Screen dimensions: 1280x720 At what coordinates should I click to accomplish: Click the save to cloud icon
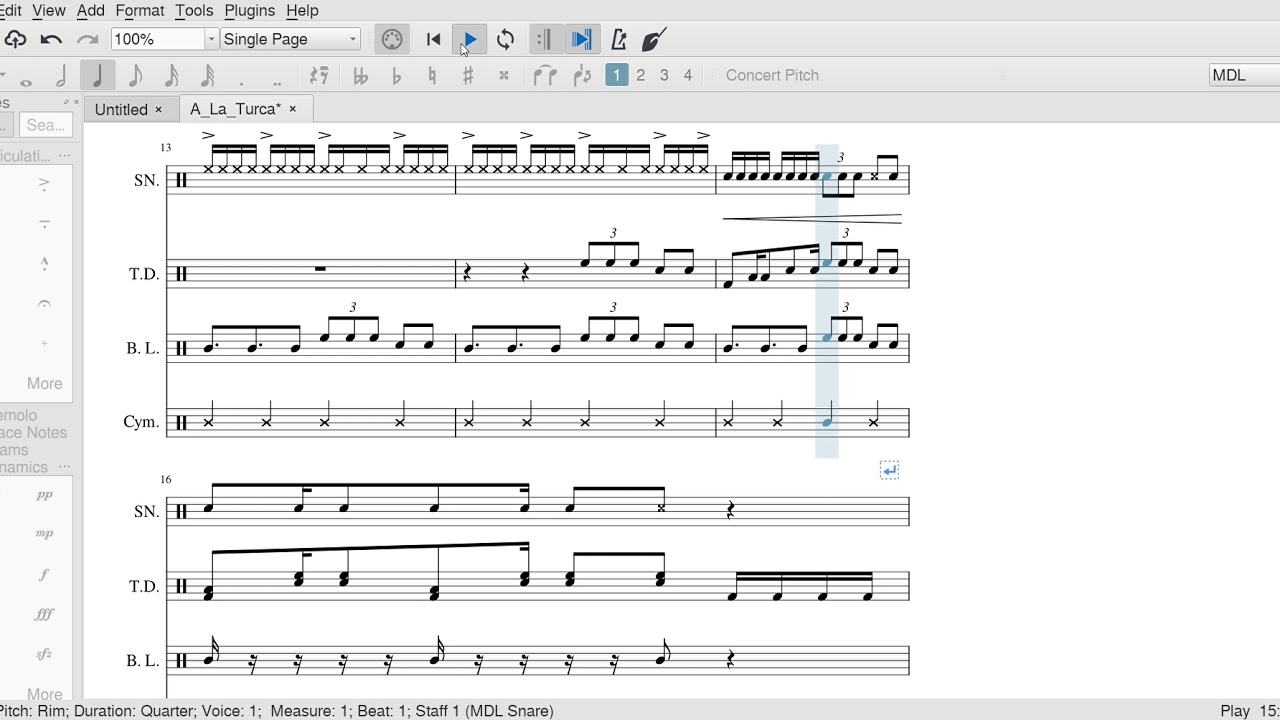(x=15, y=40)
